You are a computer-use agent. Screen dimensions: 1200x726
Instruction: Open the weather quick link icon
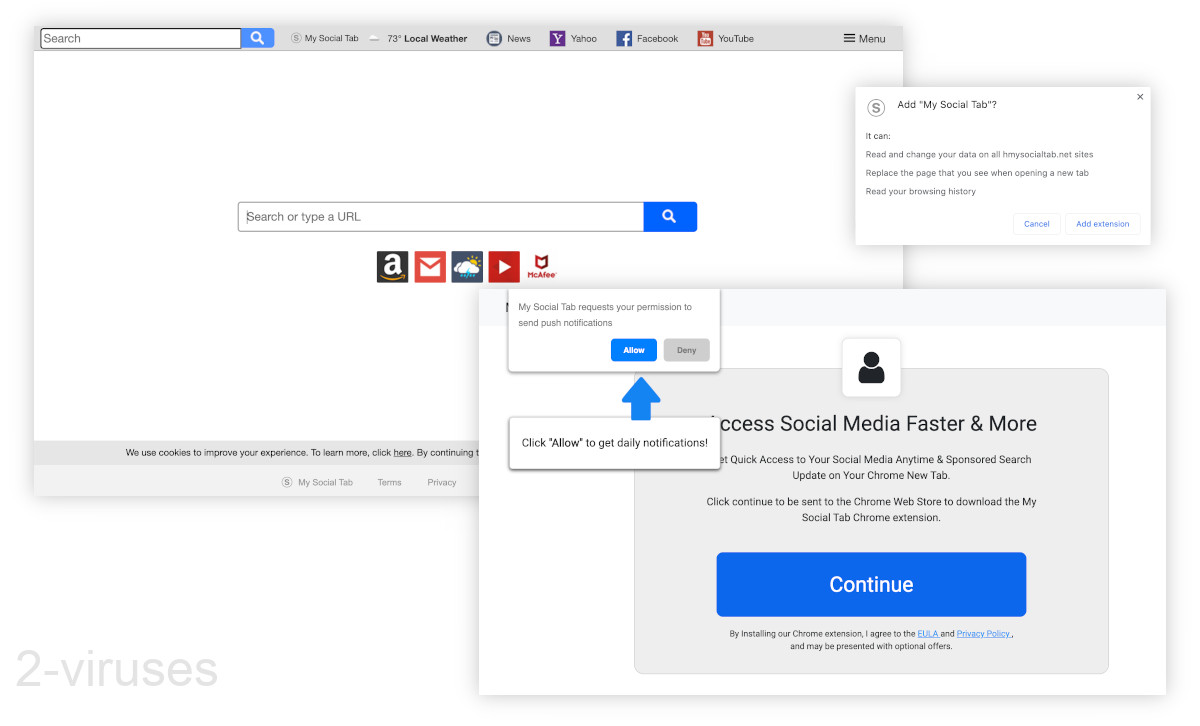coord(467,266)
